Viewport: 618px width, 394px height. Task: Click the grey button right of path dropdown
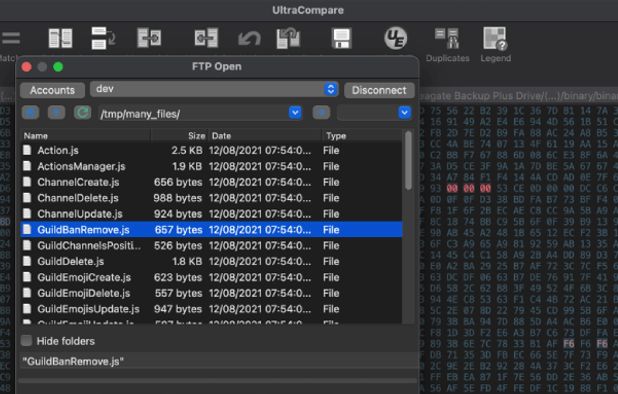click(321, 113)
